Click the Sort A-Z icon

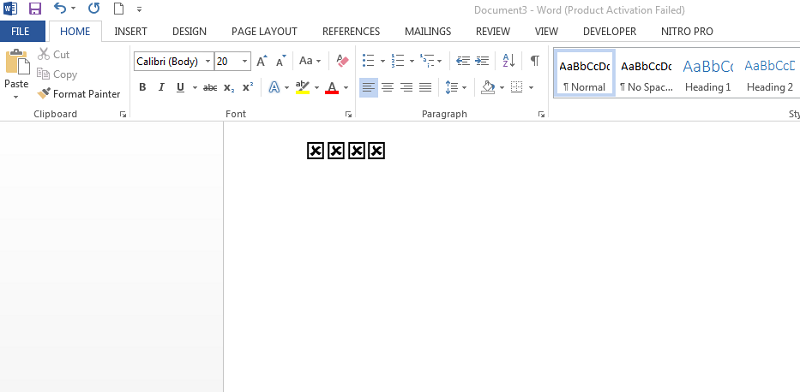click(x=508, y=61)
